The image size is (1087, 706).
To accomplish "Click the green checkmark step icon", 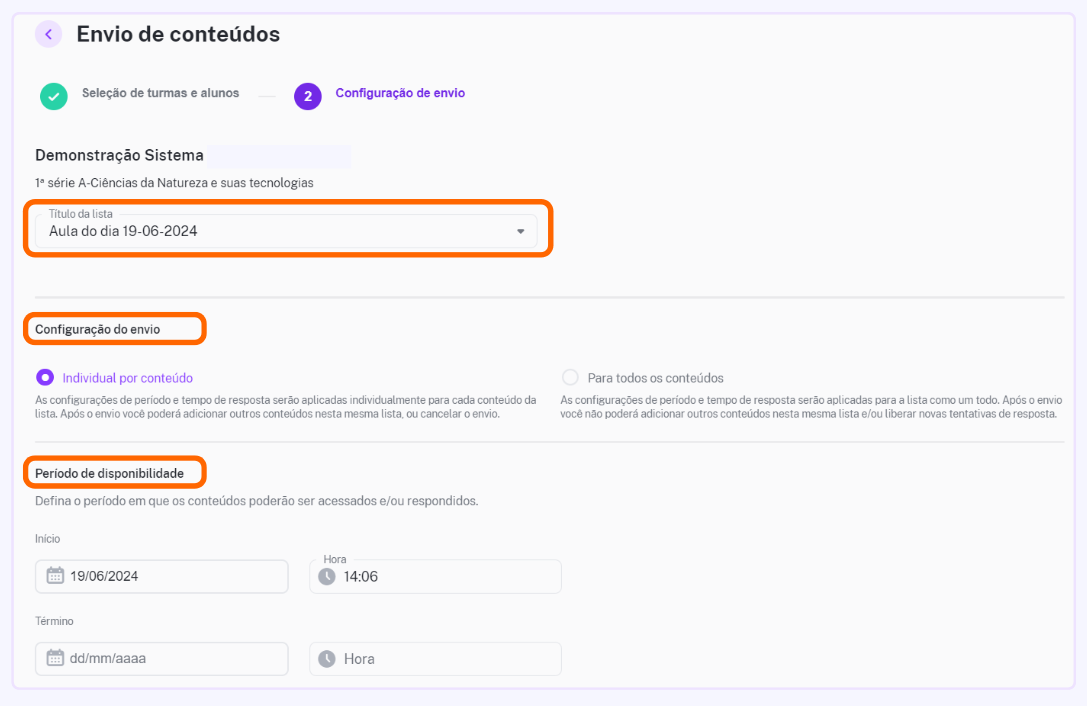I will 53,96.
